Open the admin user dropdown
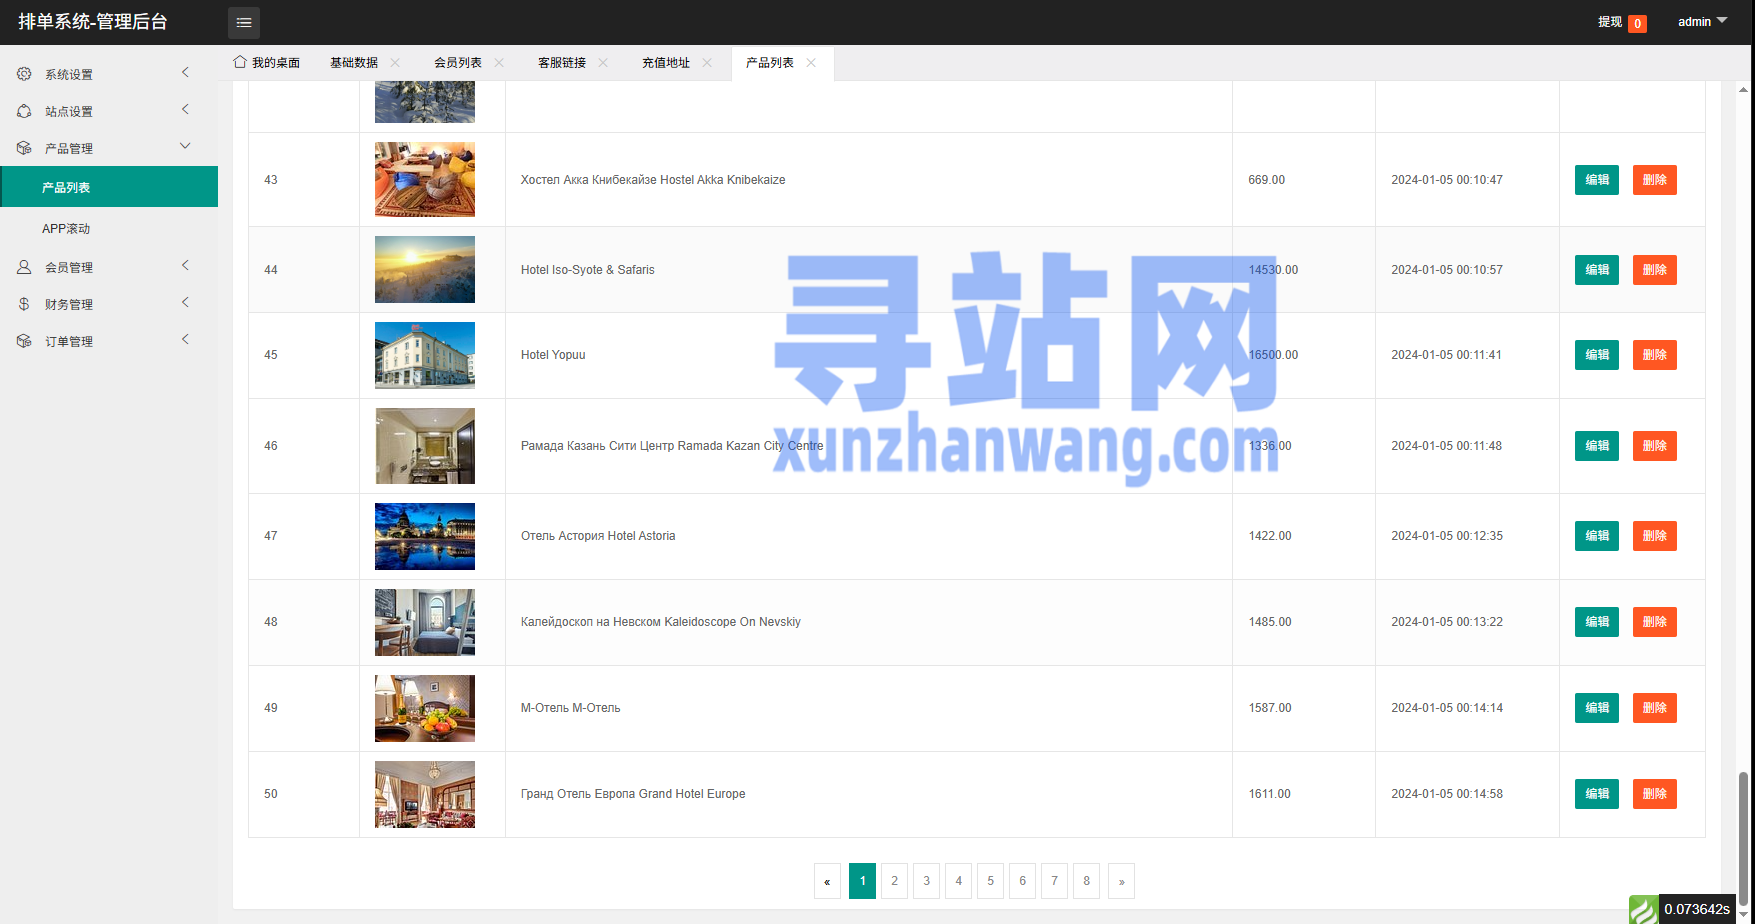 [x=1701, y=22]
